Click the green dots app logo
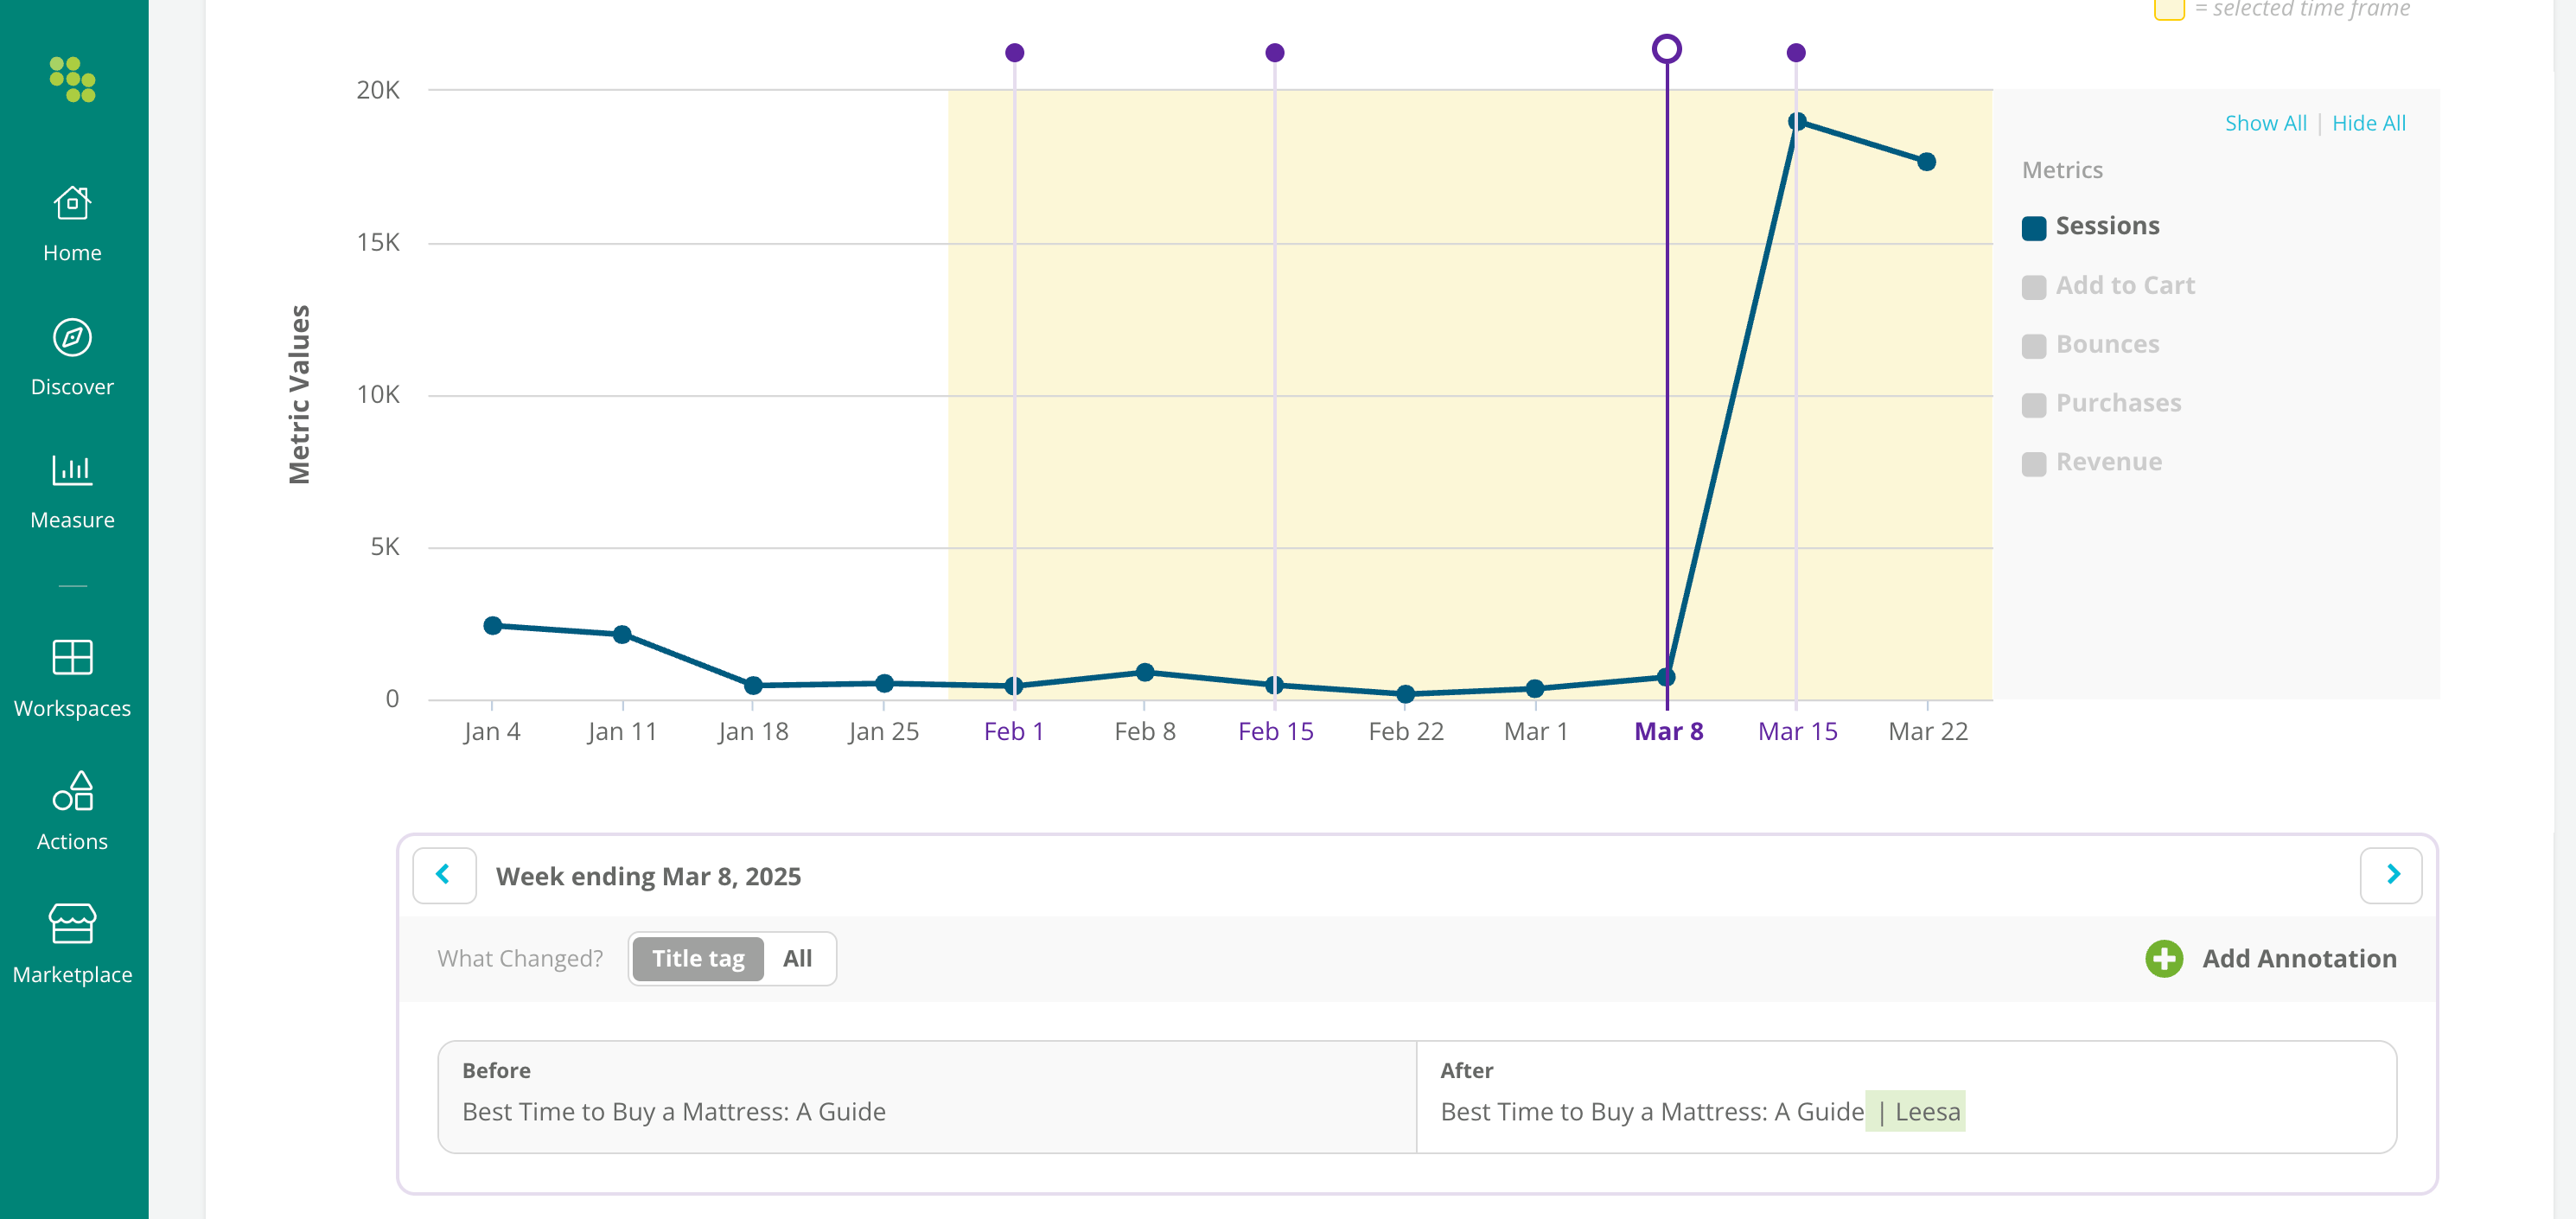This screenshot has height=1219, width=2576. coord(73,79)
